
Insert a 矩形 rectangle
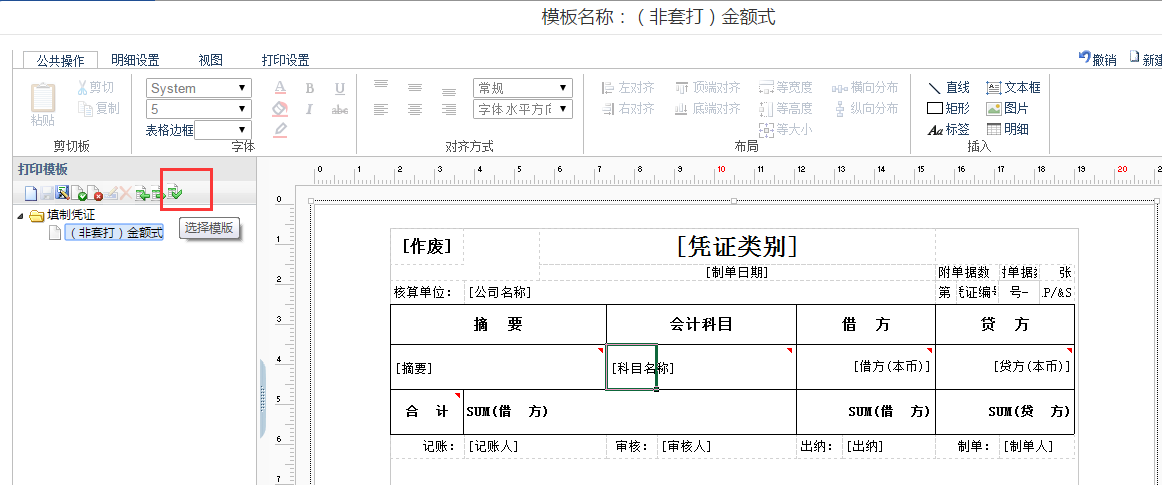coord(949,108)
